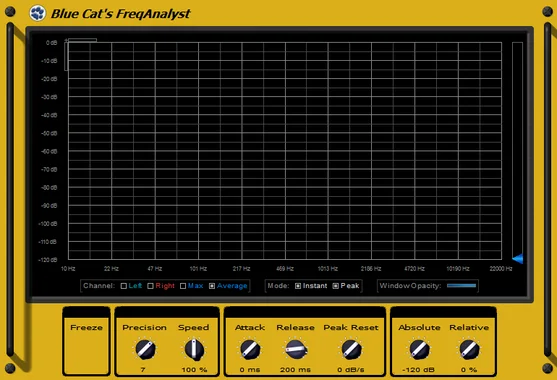The height and width of the screenshot is (380, 557).
Task: Click the -120 dB axis label
Action: (x=48, y=260)
